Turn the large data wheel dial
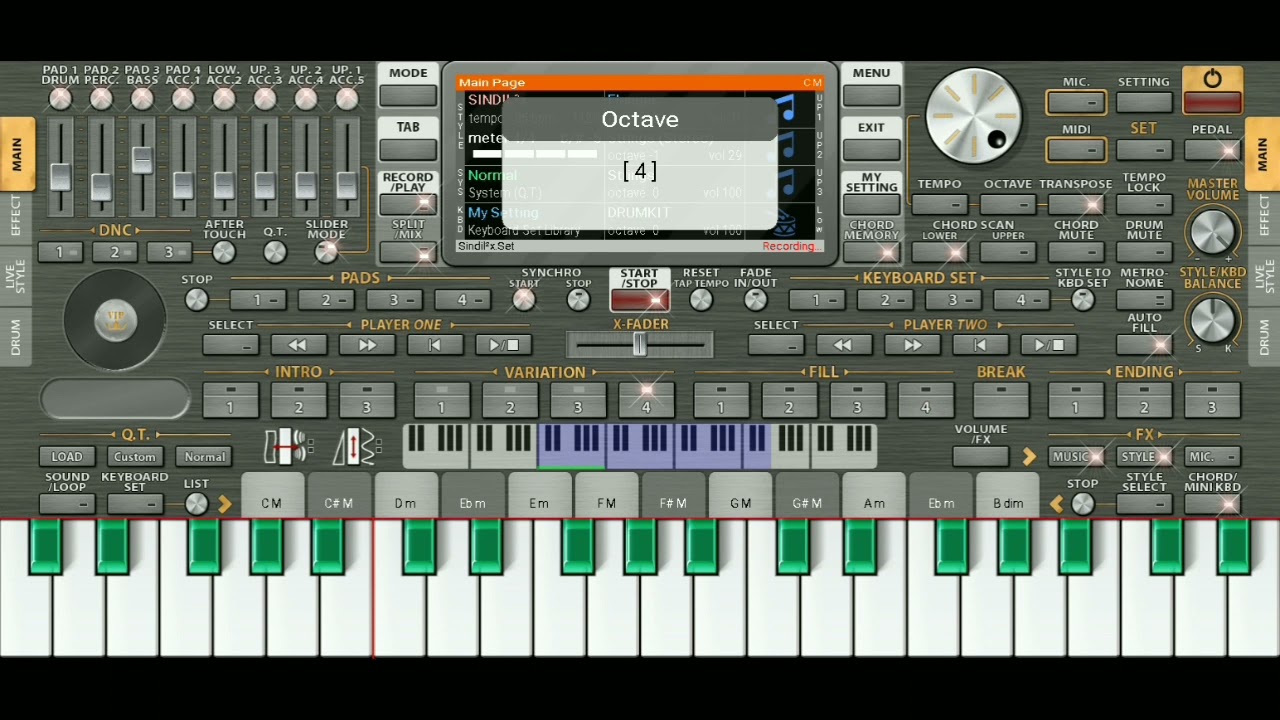Image resolution: width=1280 pixels, height=720 pixels. 973,116
